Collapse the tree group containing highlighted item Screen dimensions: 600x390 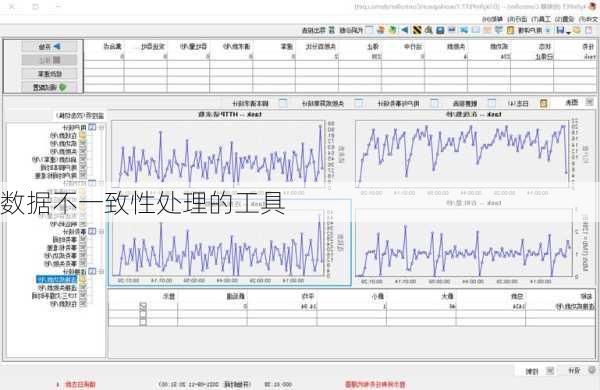(101, 271)
